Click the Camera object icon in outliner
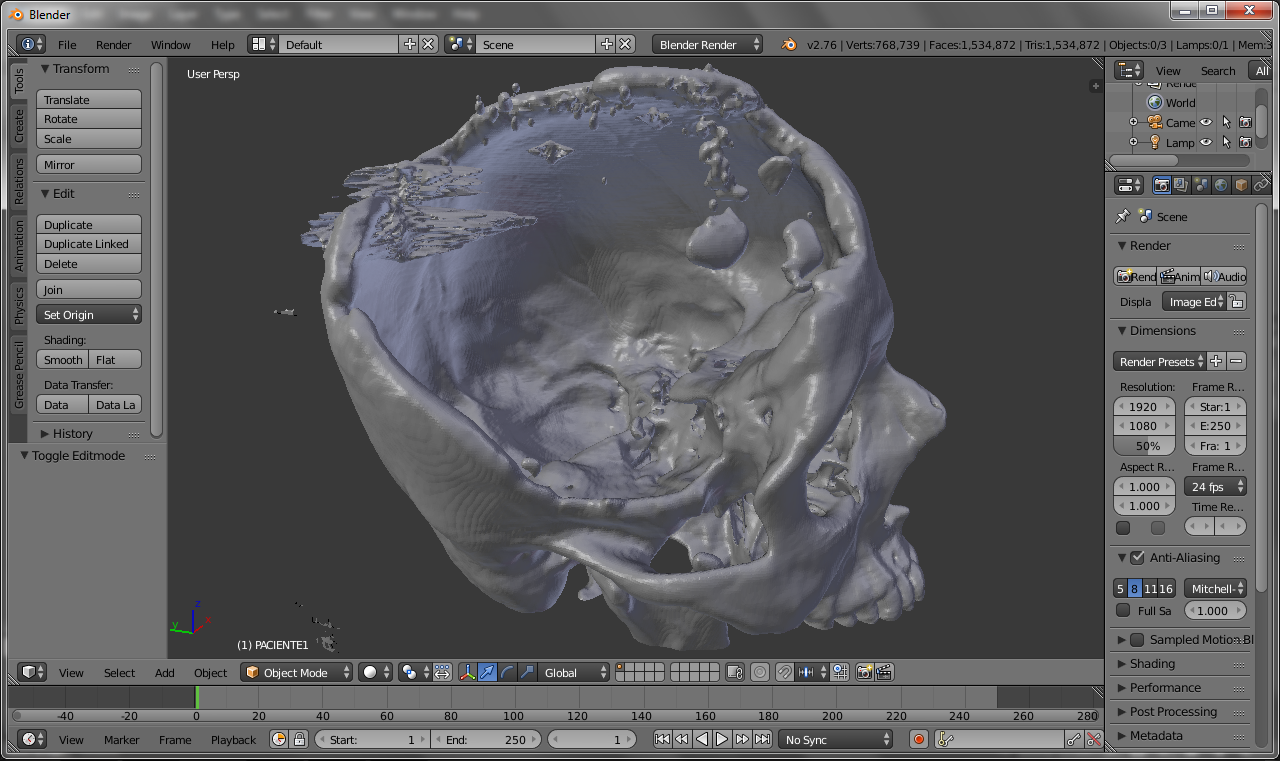 tap(1155, 122)
